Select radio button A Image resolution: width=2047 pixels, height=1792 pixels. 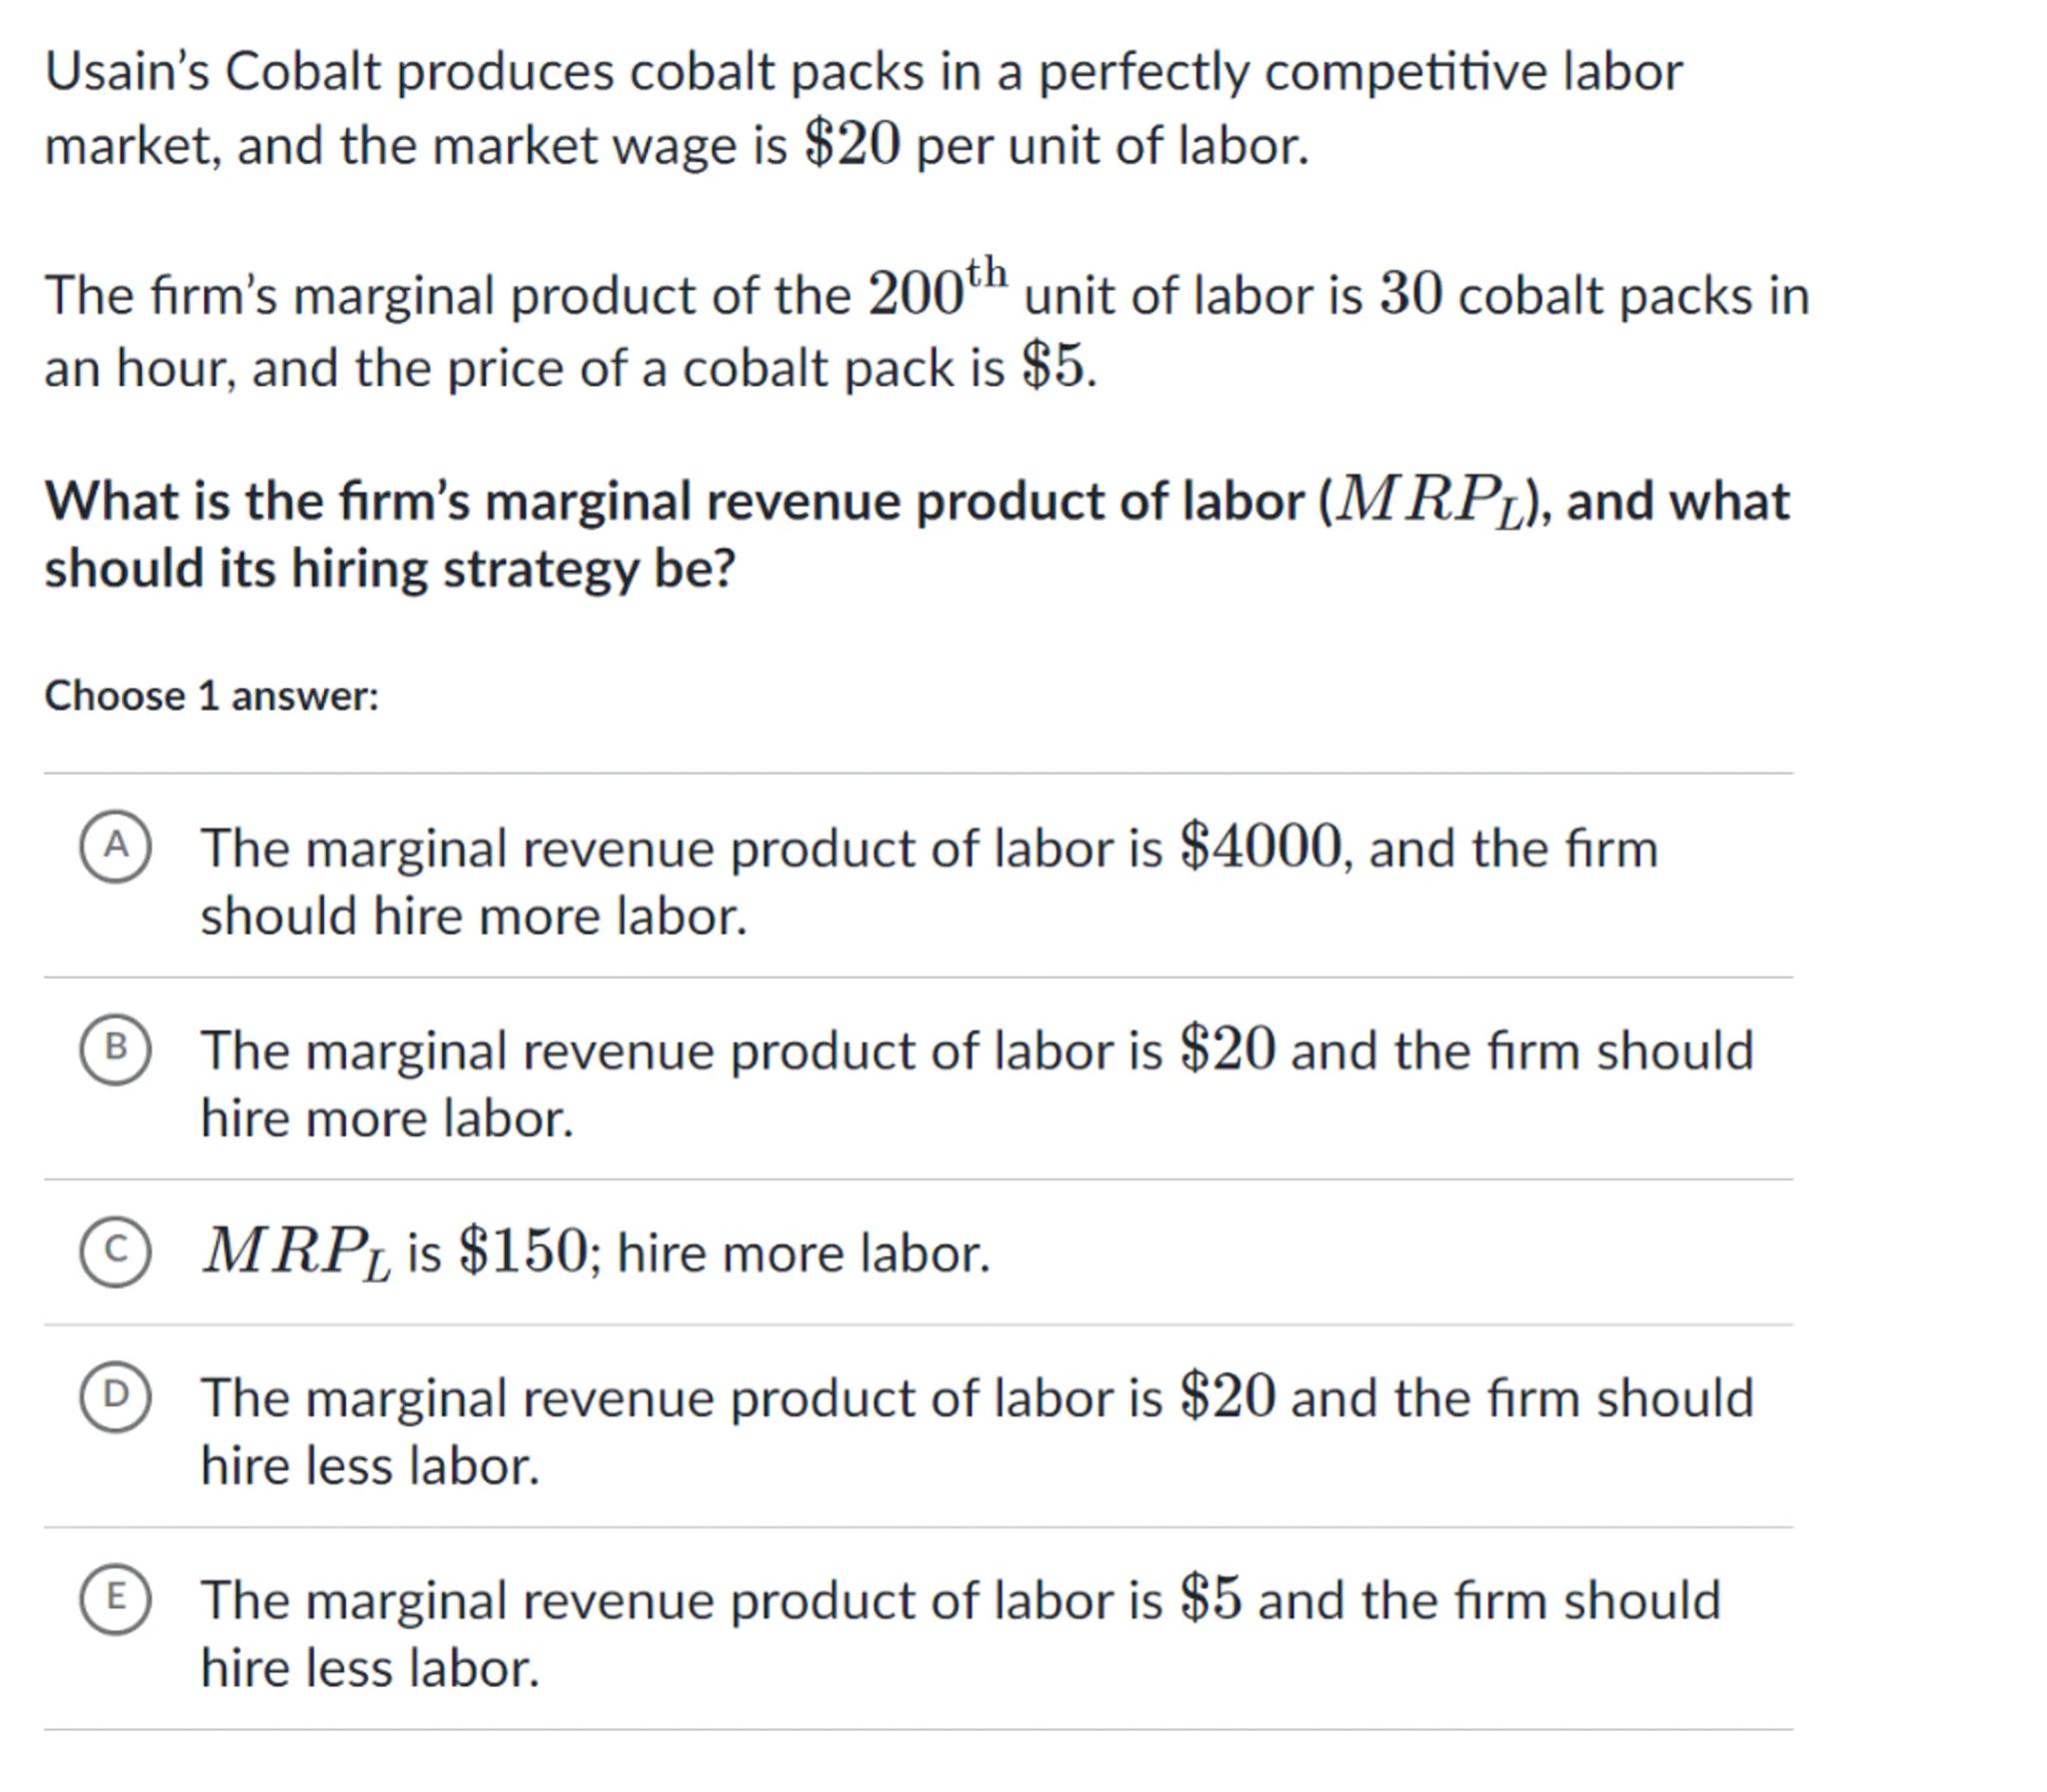pos(116,846)
